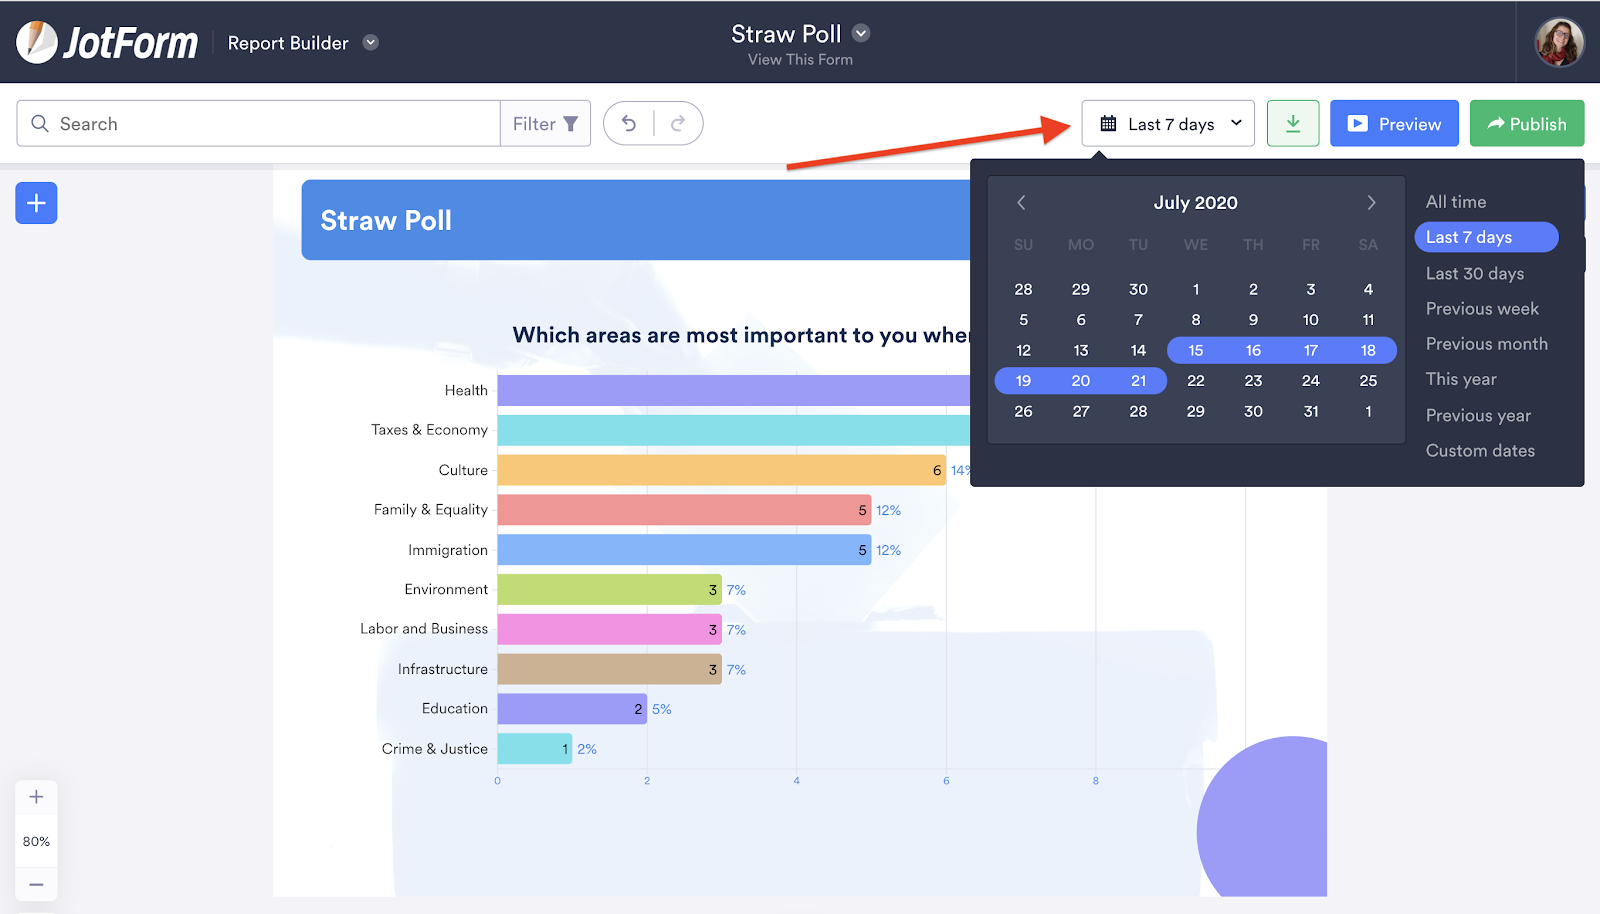Select Previous year range option
Image resolution: width=1600 pixels, height=914 pixels.
coord(1478,415)
